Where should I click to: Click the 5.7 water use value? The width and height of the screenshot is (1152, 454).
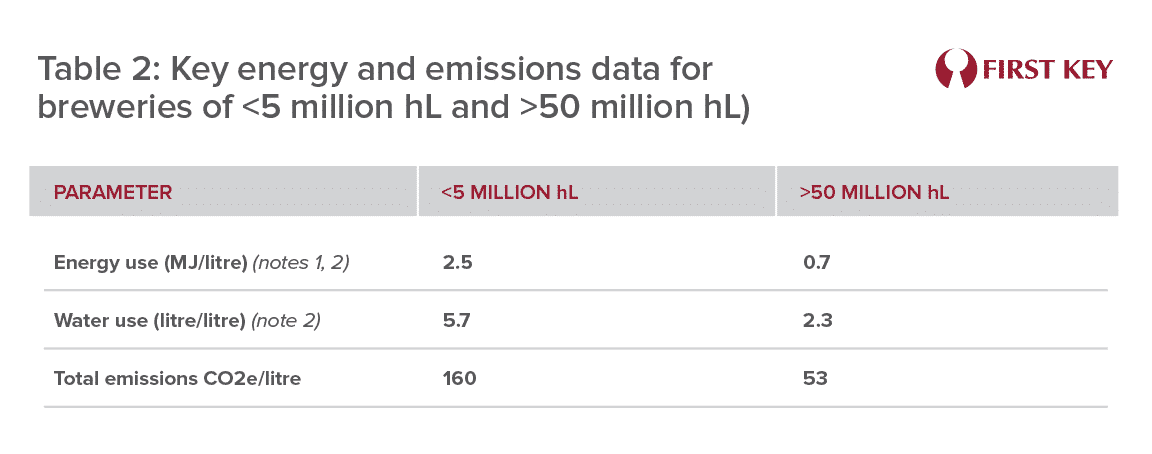click(x=456, y=321)
